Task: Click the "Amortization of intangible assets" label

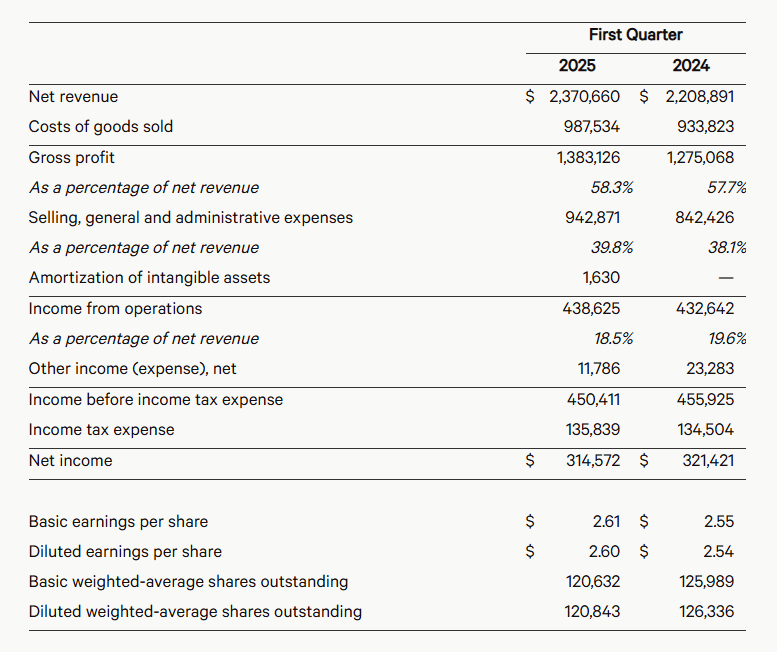Action: (149, 277)
